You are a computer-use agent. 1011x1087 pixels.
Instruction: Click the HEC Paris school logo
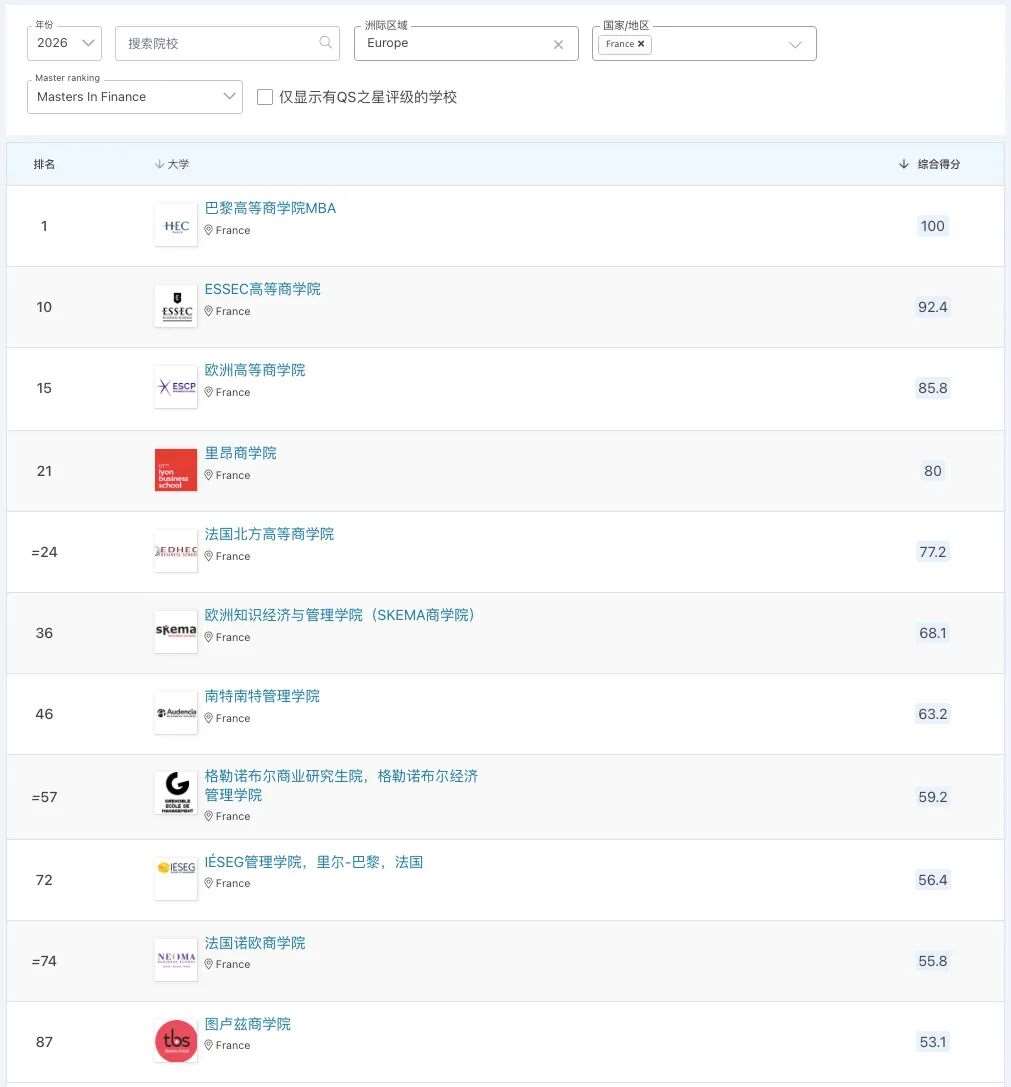coord(176,225)
